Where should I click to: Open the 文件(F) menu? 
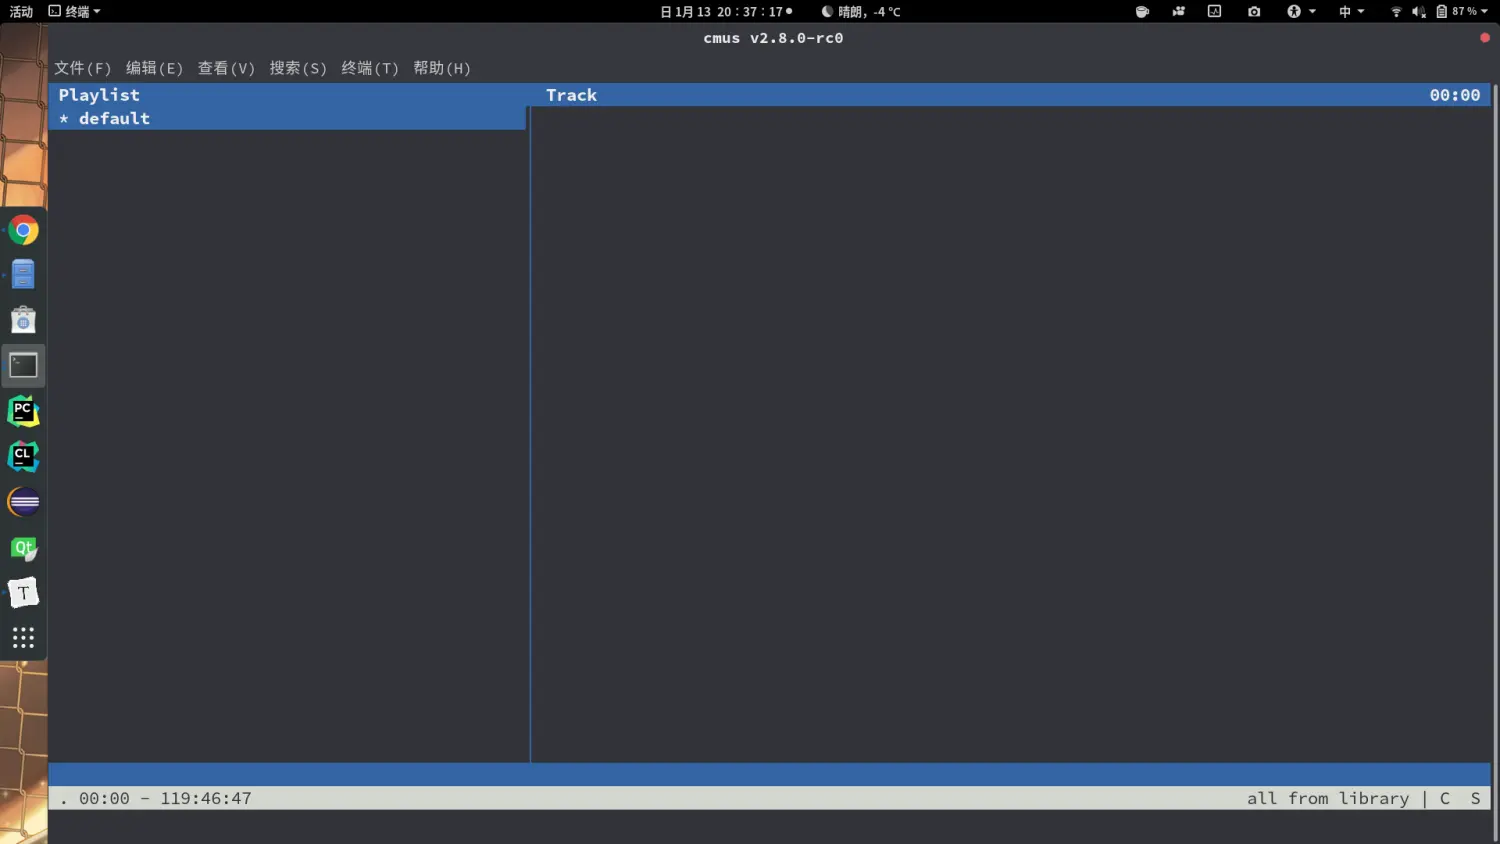[82, 68]
